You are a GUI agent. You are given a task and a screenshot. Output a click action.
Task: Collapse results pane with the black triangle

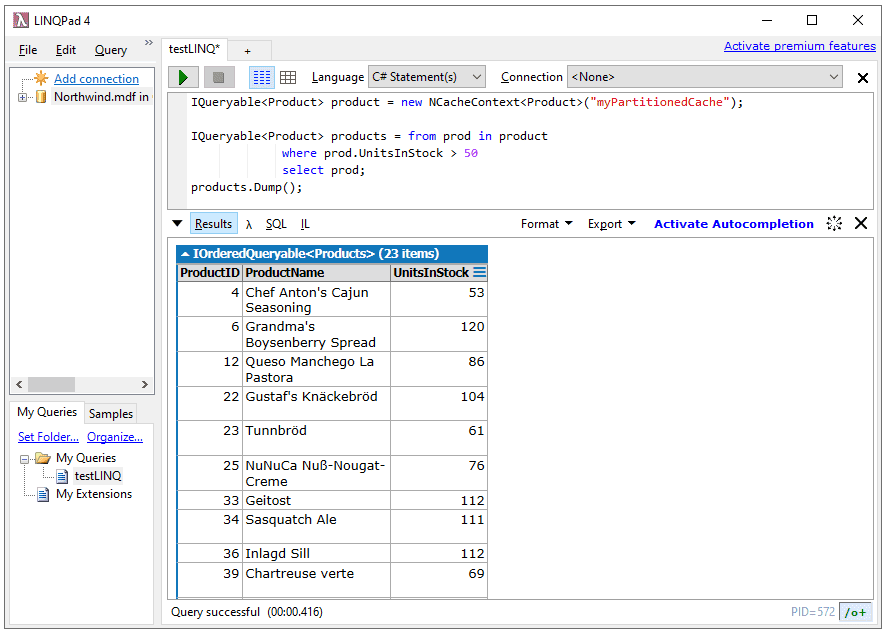coord(177,223)
